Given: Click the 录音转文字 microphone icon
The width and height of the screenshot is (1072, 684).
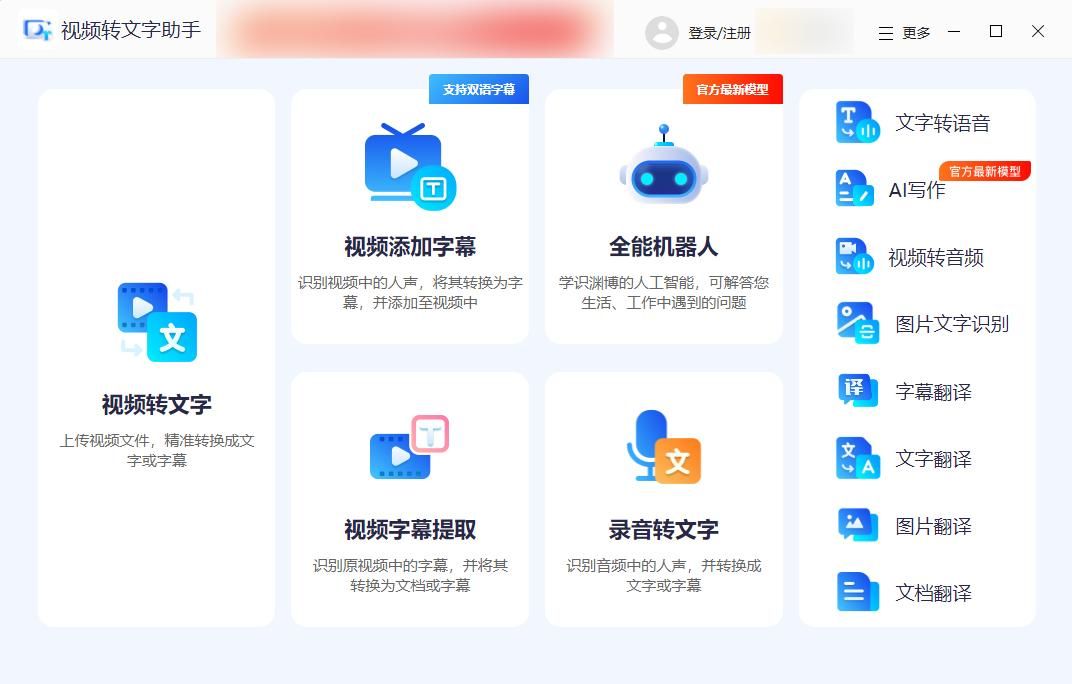Looking at the screenshot, I should (x=664, y=447).
